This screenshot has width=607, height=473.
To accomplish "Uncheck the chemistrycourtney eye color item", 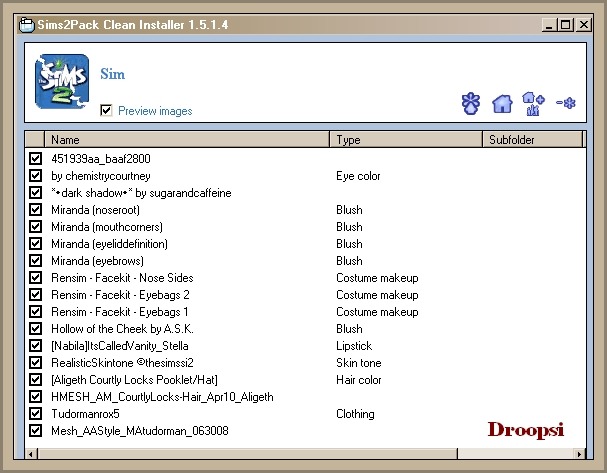I will pyautogui.click(x=36, y=175).
